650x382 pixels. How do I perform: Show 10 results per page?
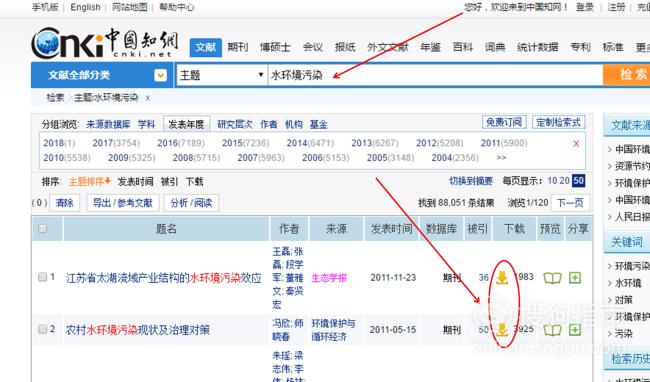tap(552, 181)
